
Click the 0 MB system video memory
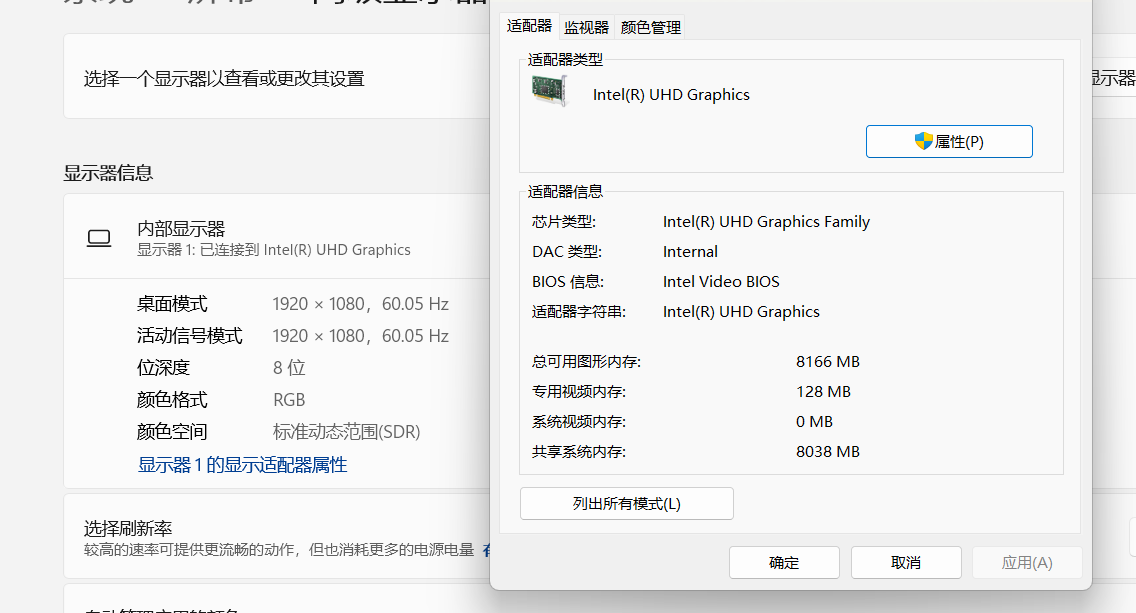[814, 422]
